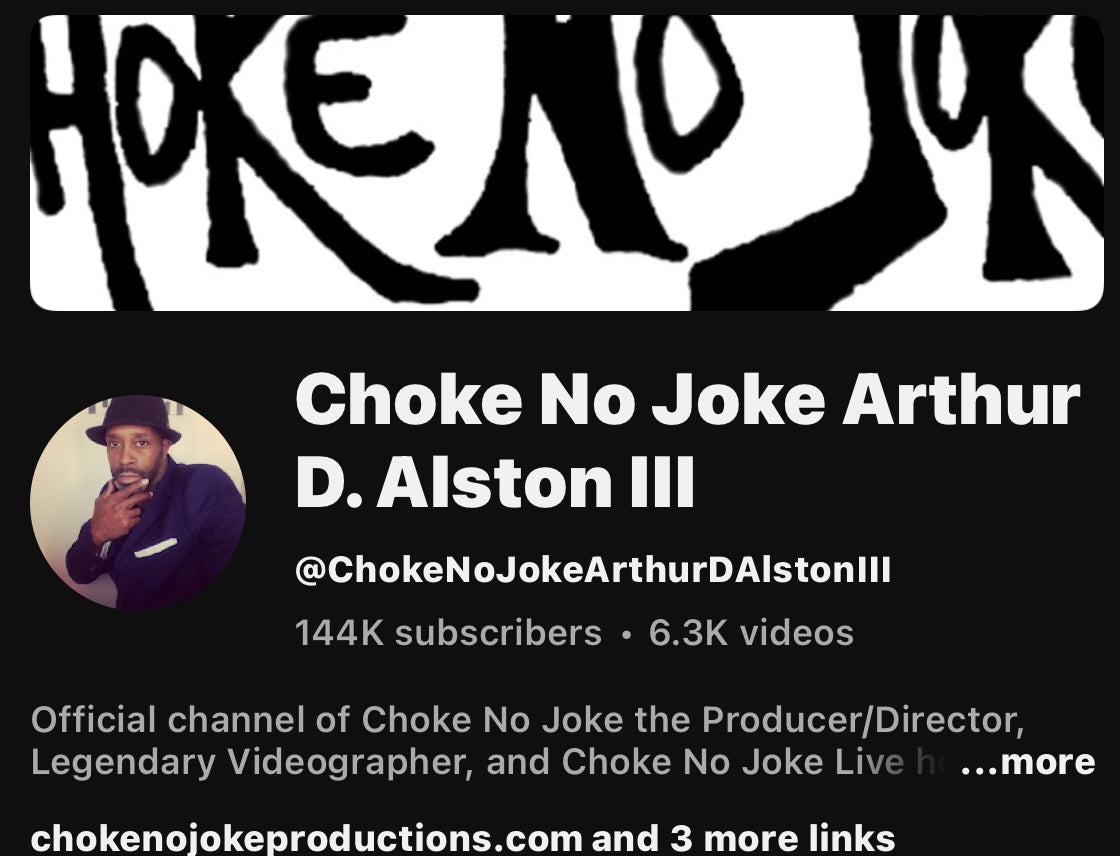Click the "Official channel of Choke No Joke" description line
Screen dimensions: 1120x856
(527, 720)
